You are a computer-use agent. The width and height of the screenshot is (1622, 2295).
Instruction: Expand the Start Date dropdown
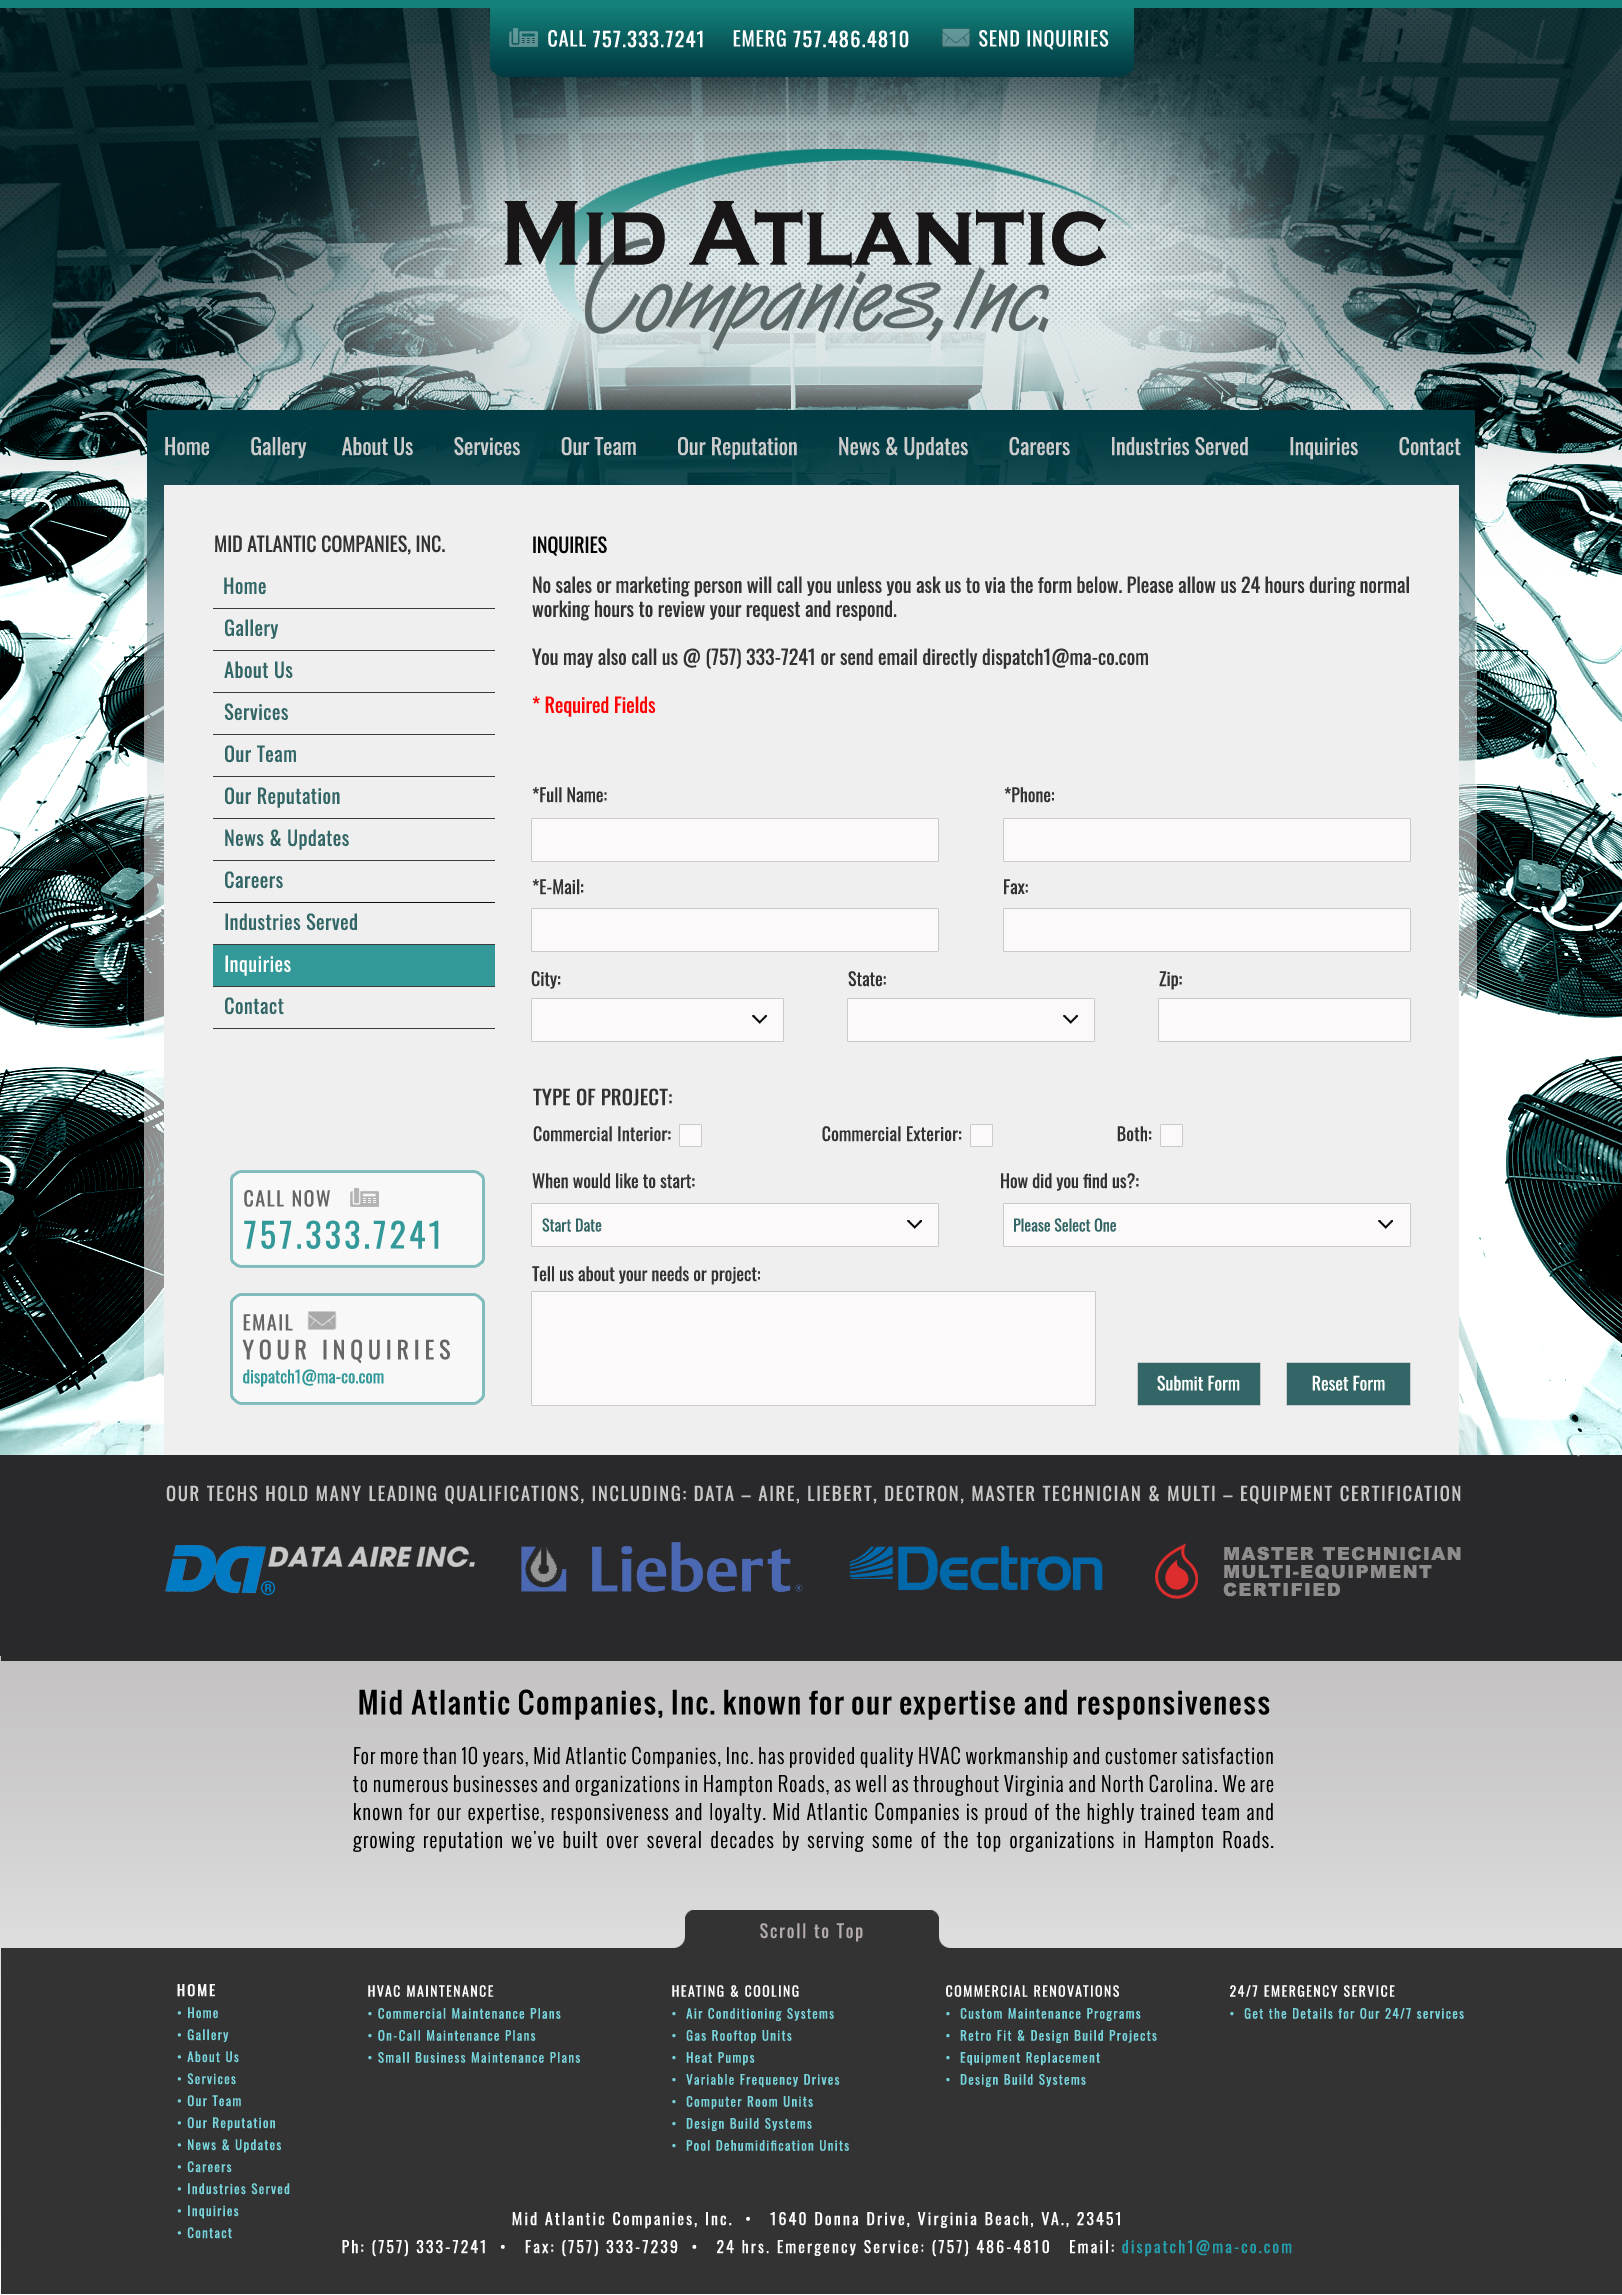point(735,1225)
